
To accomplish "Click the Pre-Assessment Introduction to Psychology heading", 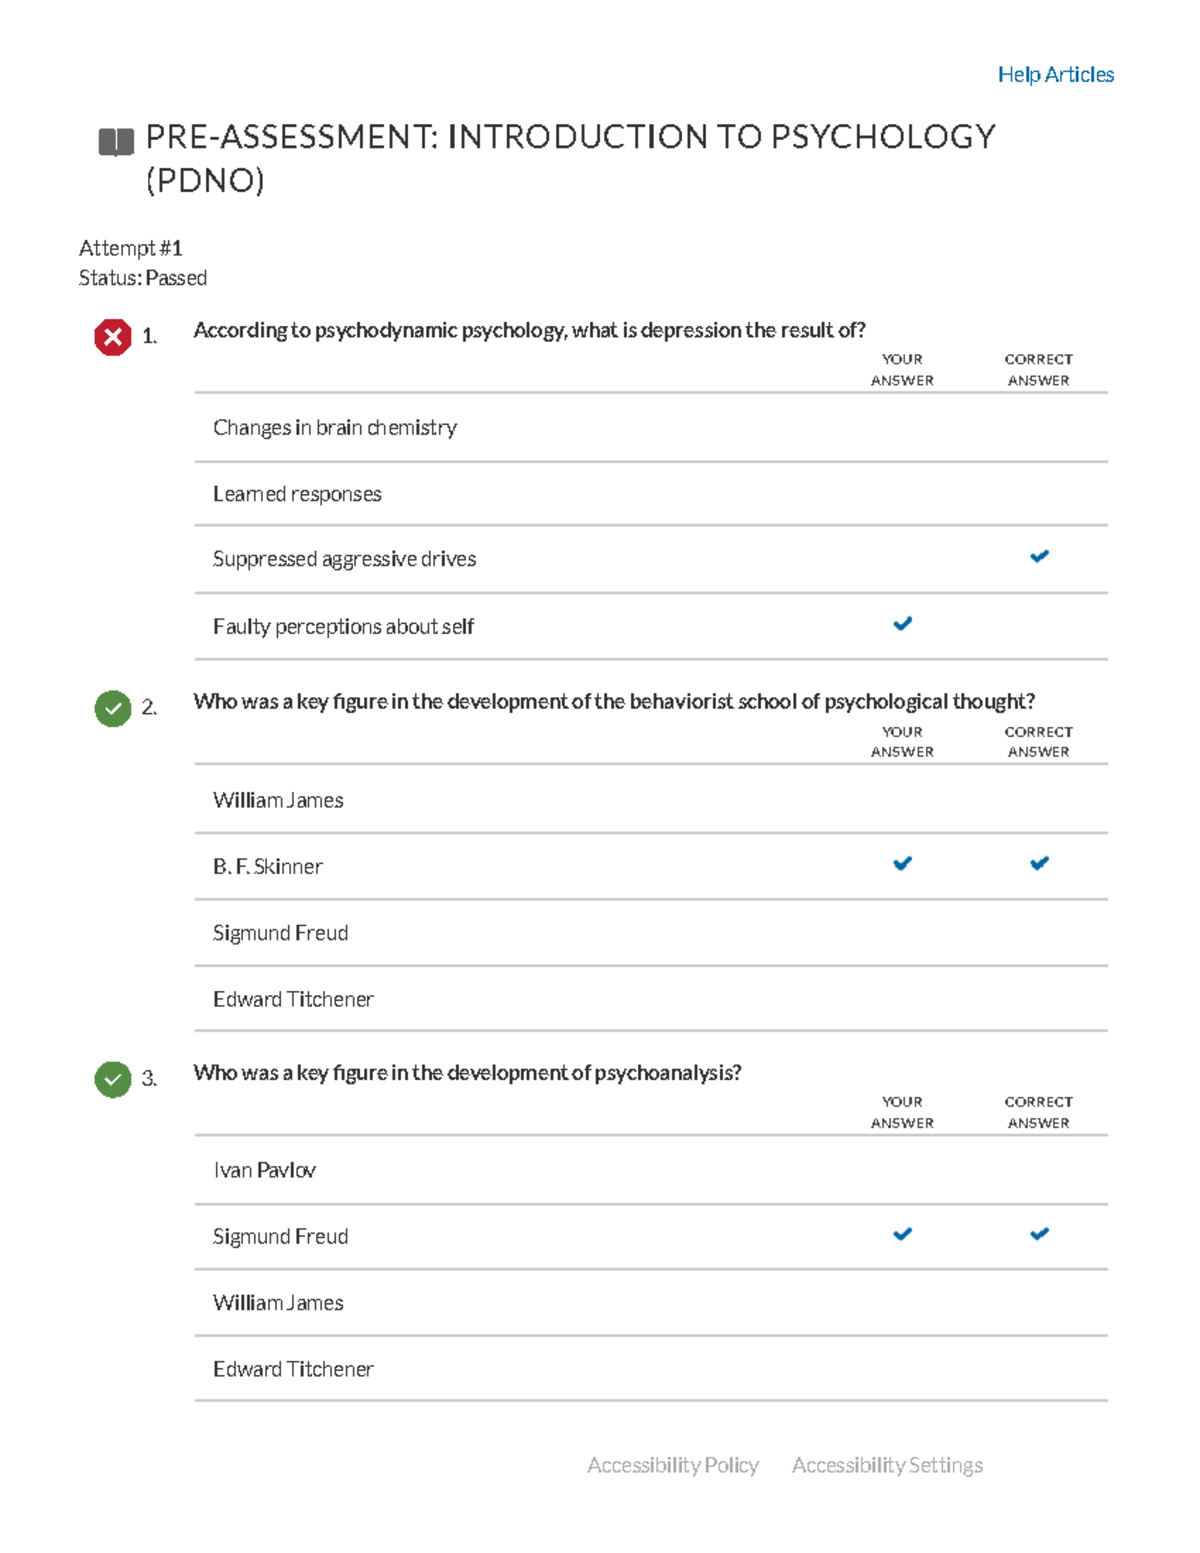I will click(x=570, y=137).
